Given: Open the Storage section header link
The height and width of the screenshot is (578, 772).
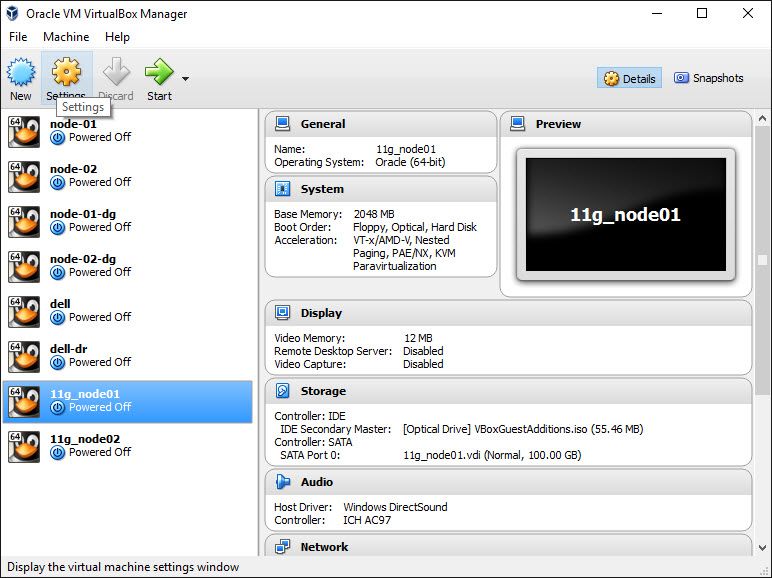Looking at the screenshot, I should coord(323,391).
